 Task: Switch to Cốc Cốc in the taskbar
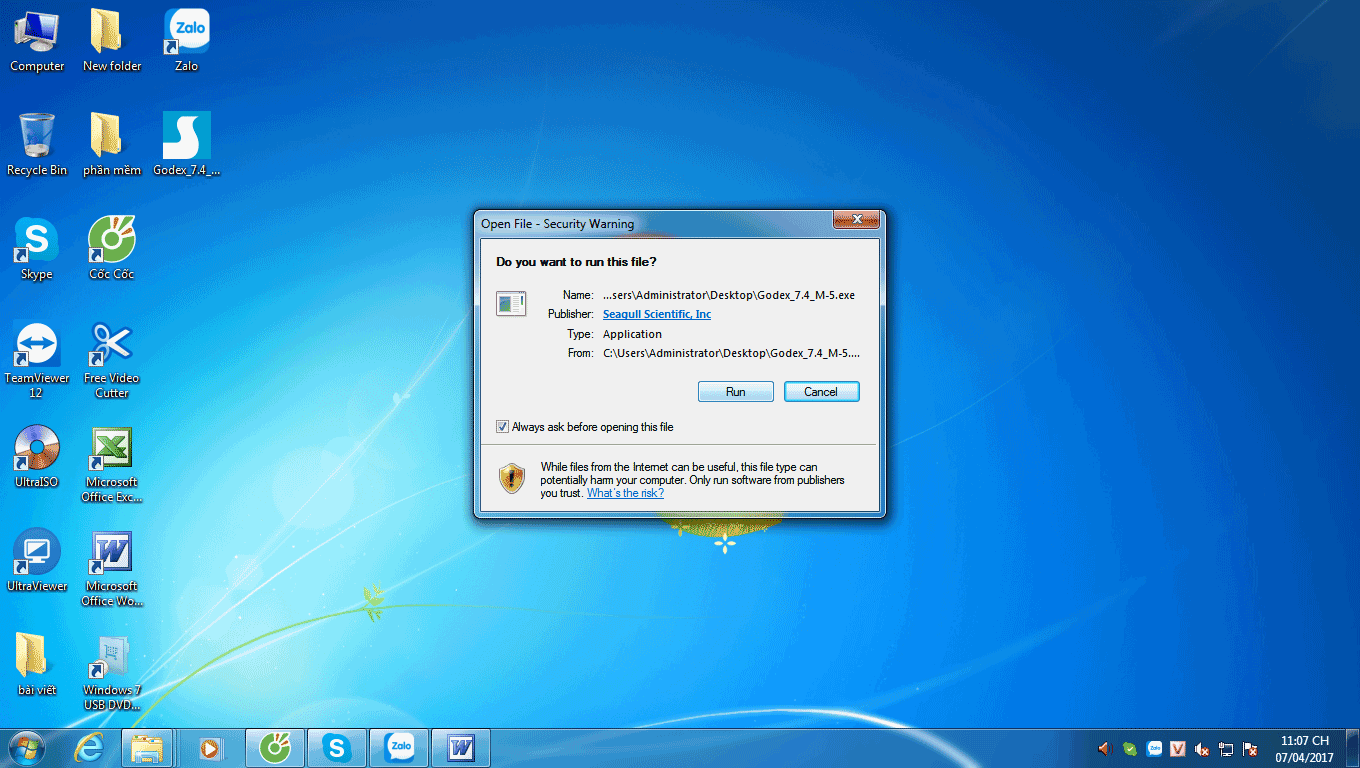click(274, 748)
